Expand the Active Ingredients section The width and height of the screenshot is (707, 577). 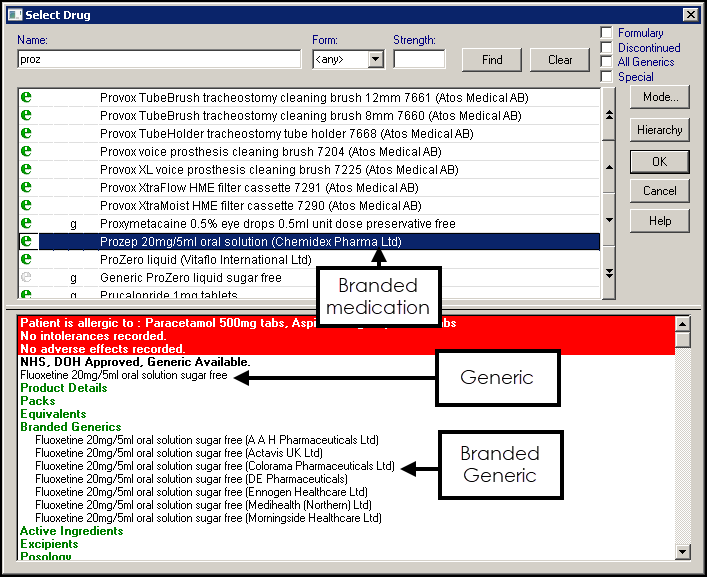coord(71,531)
